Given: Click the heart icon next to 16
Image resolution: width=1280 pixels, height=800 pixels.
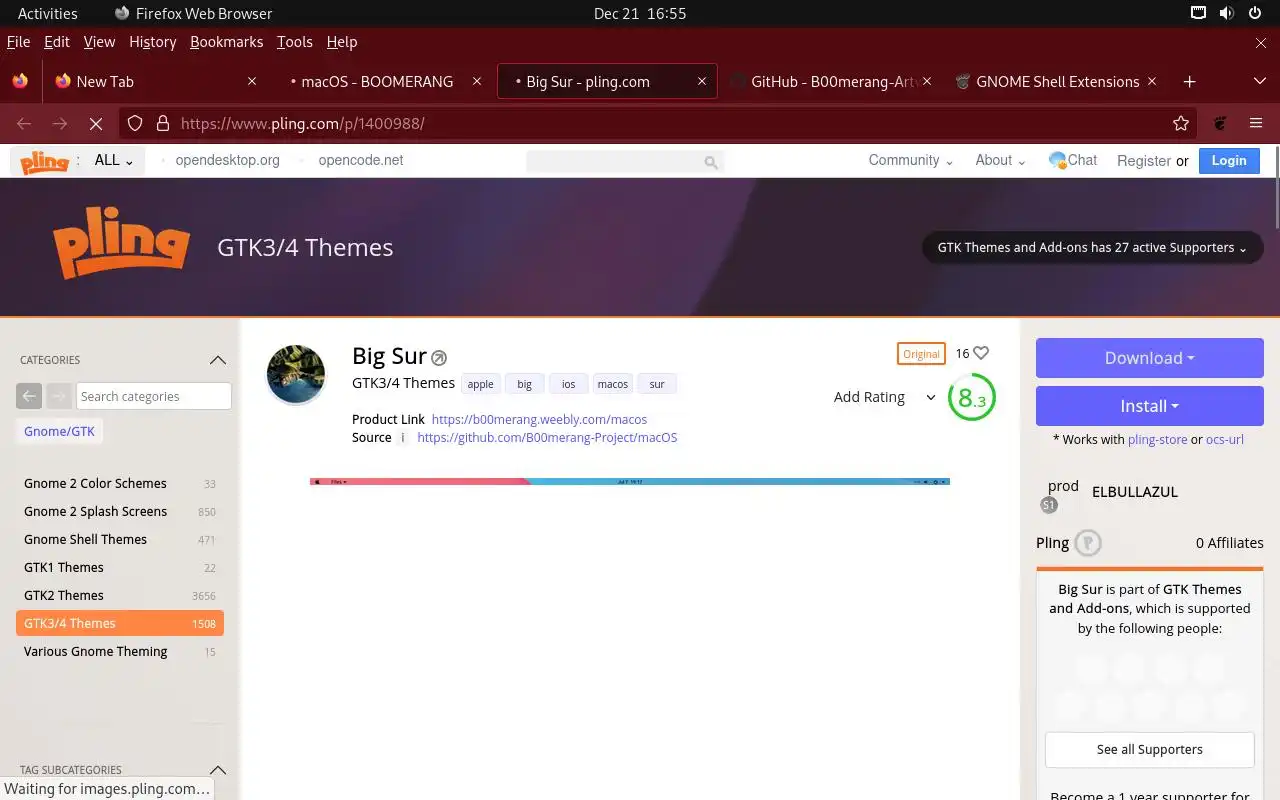Looking at the screenshot, I should [x=981, y=353].
